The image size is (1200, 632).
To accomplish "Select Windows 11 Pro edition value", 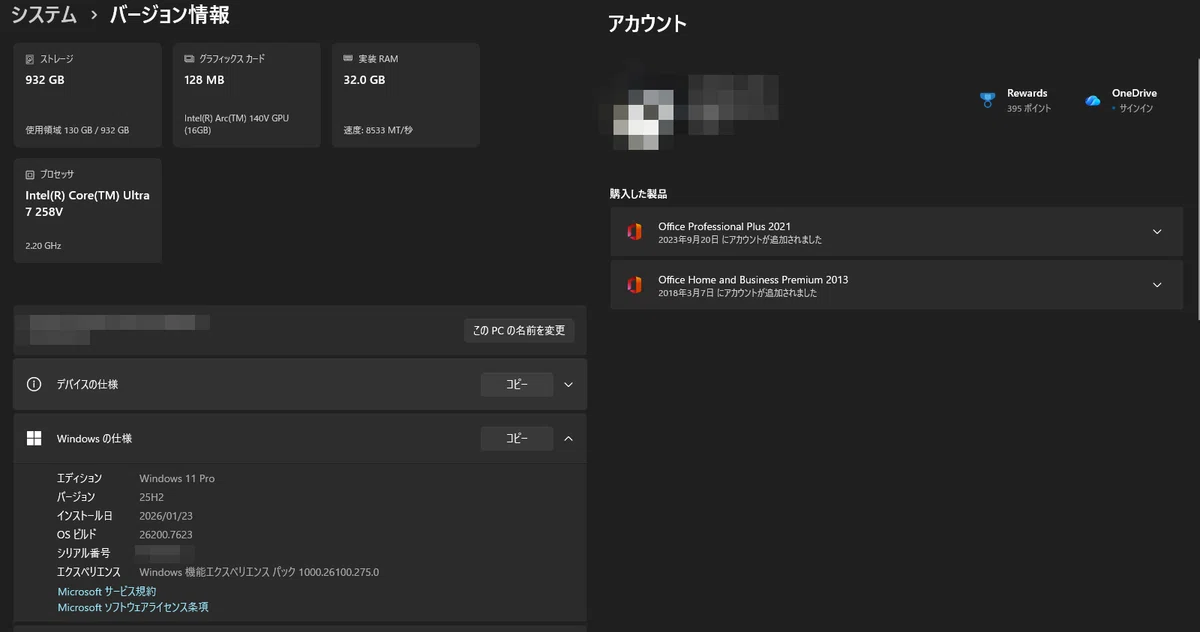I will click(177, 479).
